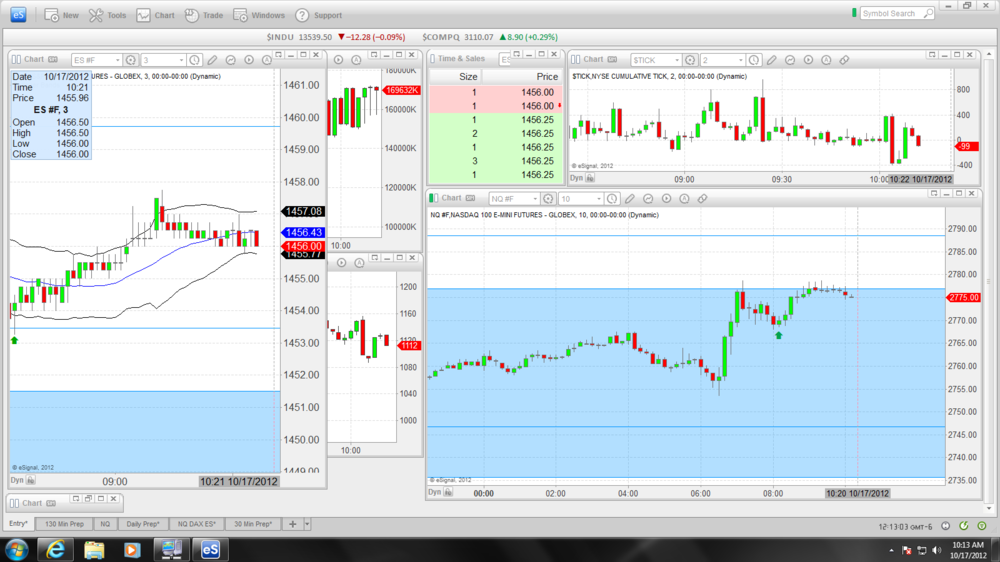Select the pencil drawing tool in NQ chart
This screenshot has height=562, width=1000.
tap(630, 199)
